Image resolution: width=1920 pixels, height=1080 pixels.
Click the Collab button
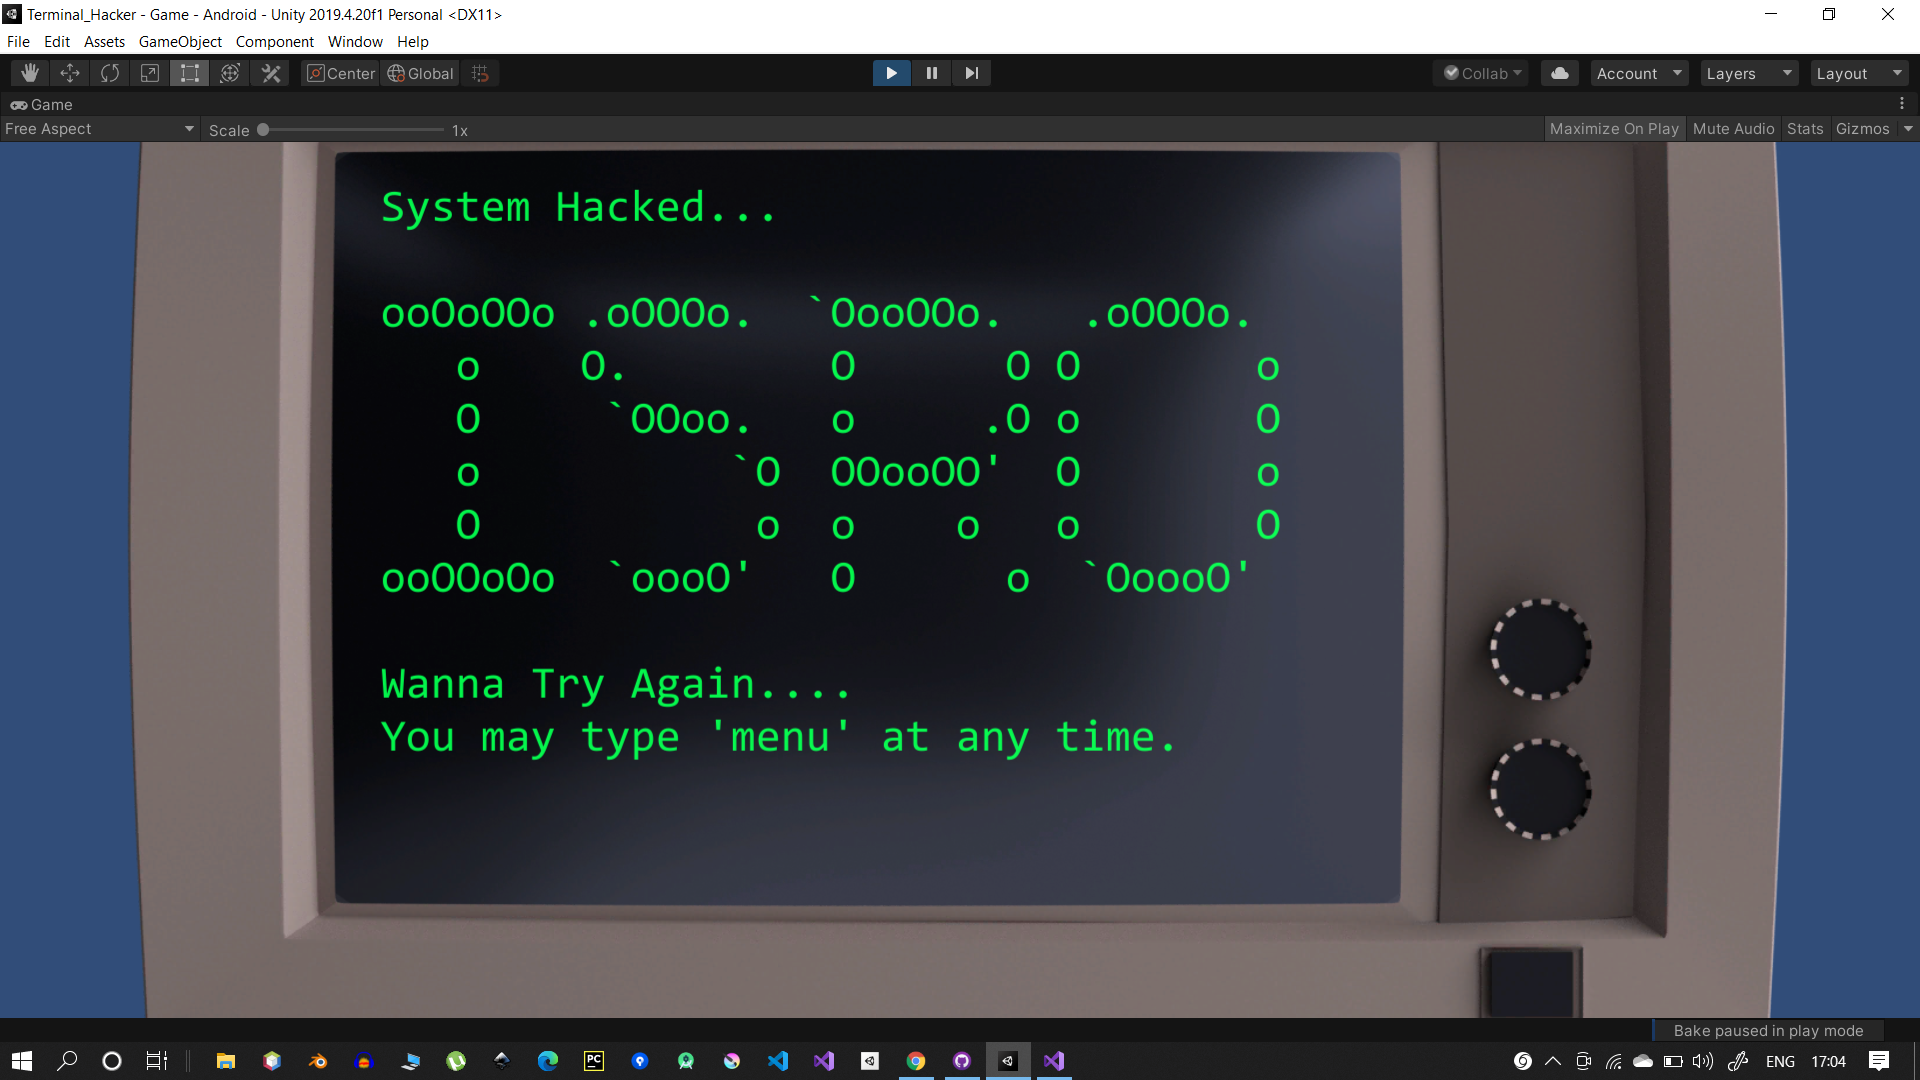click(1481, 72)
